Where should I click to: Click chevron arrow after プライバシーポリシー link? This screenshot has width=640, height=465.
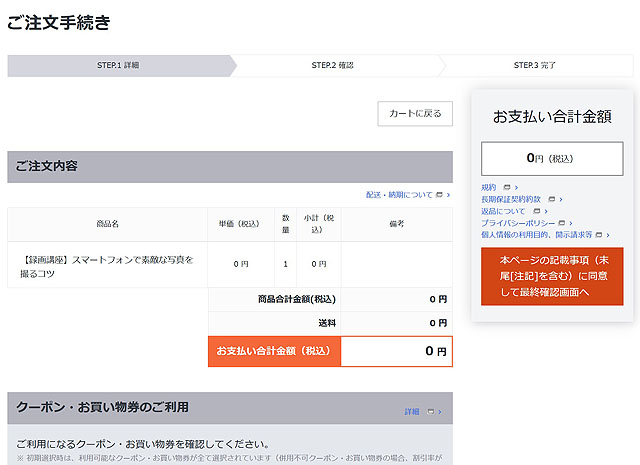coord(570,223)
